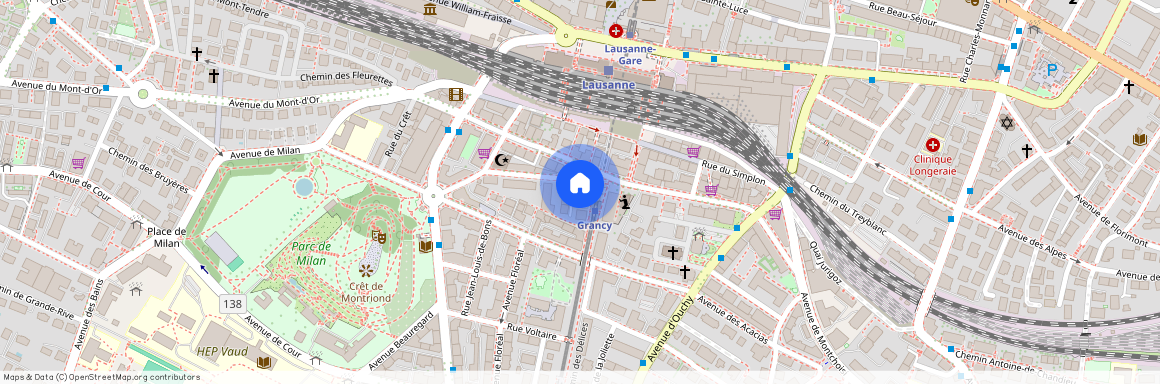Click the blue home location marker
This screenshot has height=384, width=1160.
coord(580,183)
